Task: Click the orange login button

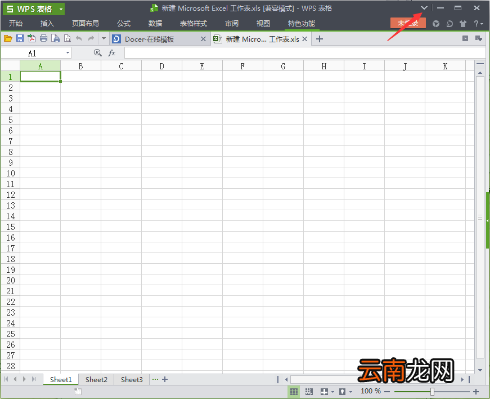Action: (408, 23)
